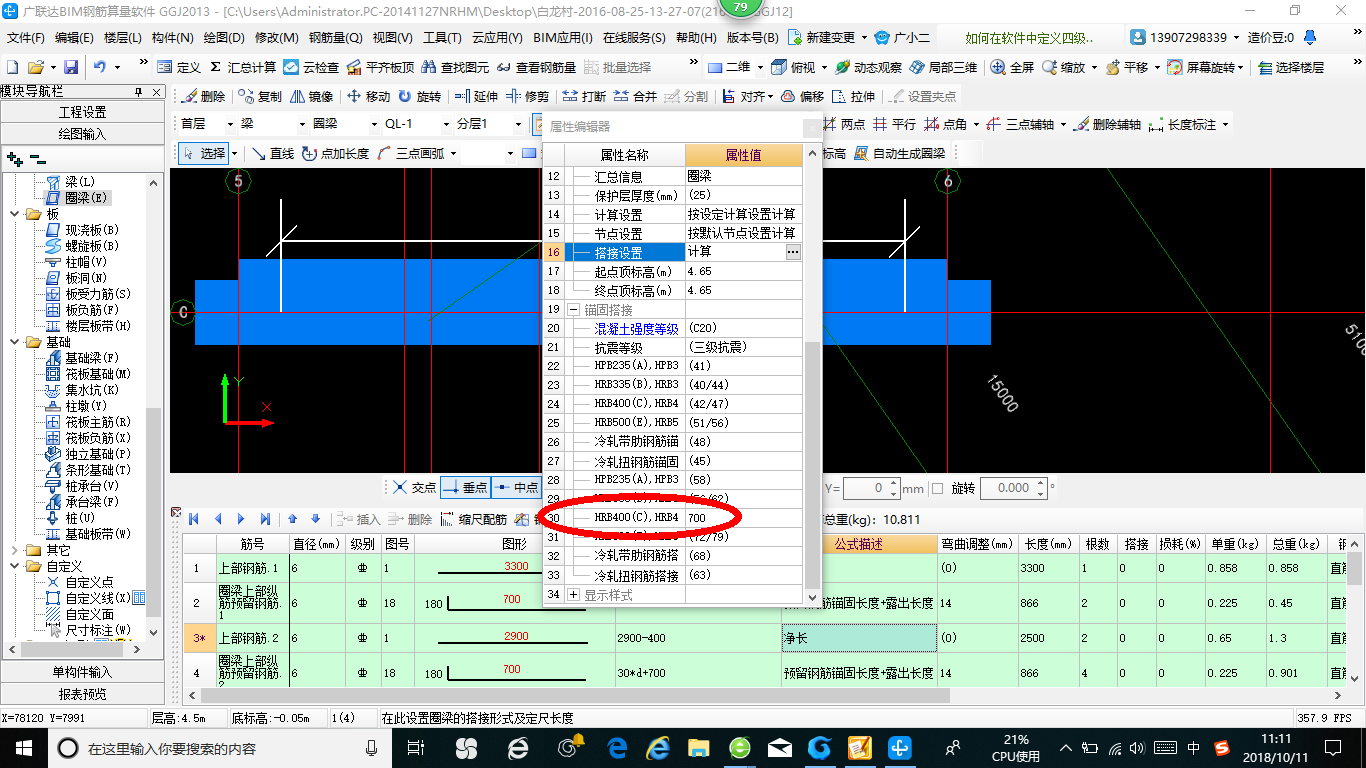Click the 报表预览 navigation button
The width and height of the screenshot is (1366, 768).
pyautogui.click(x=82, y=694)
